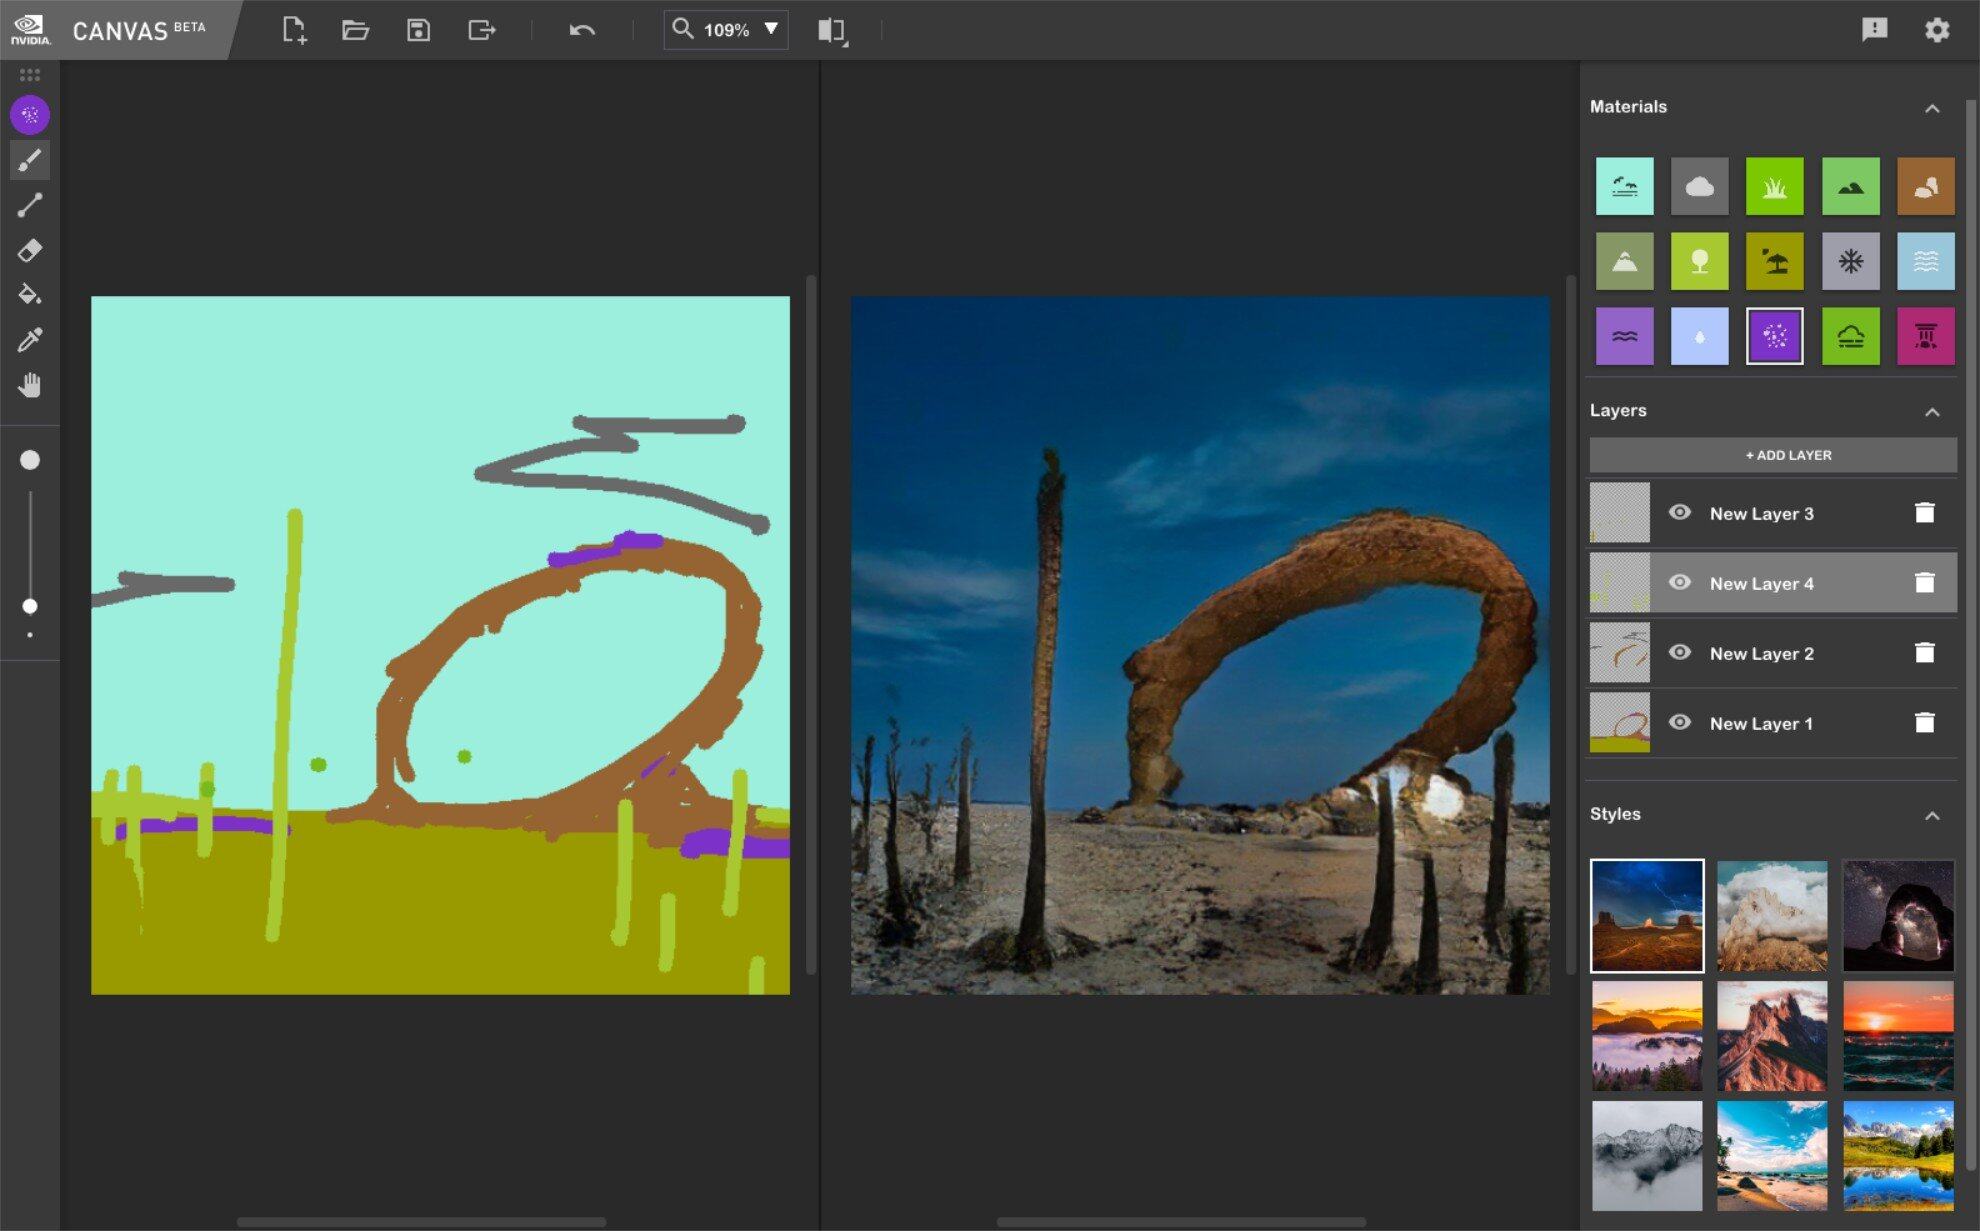Image resolution: width=1980 pixels, height=1231 pixels.
Task: Collapse the Layers panel
Action: point(1932,412)
